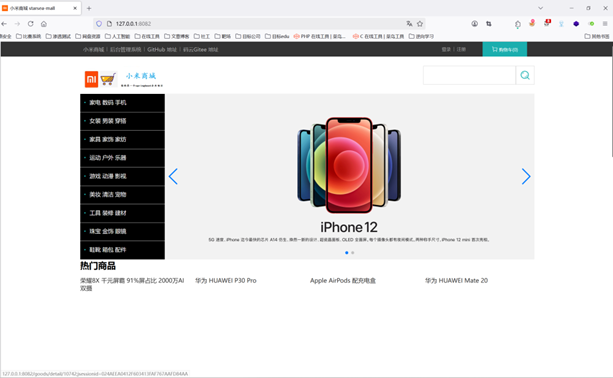Open the Firefox application menu
This screenshot has width=613, height=378.
tap(605, 24)
